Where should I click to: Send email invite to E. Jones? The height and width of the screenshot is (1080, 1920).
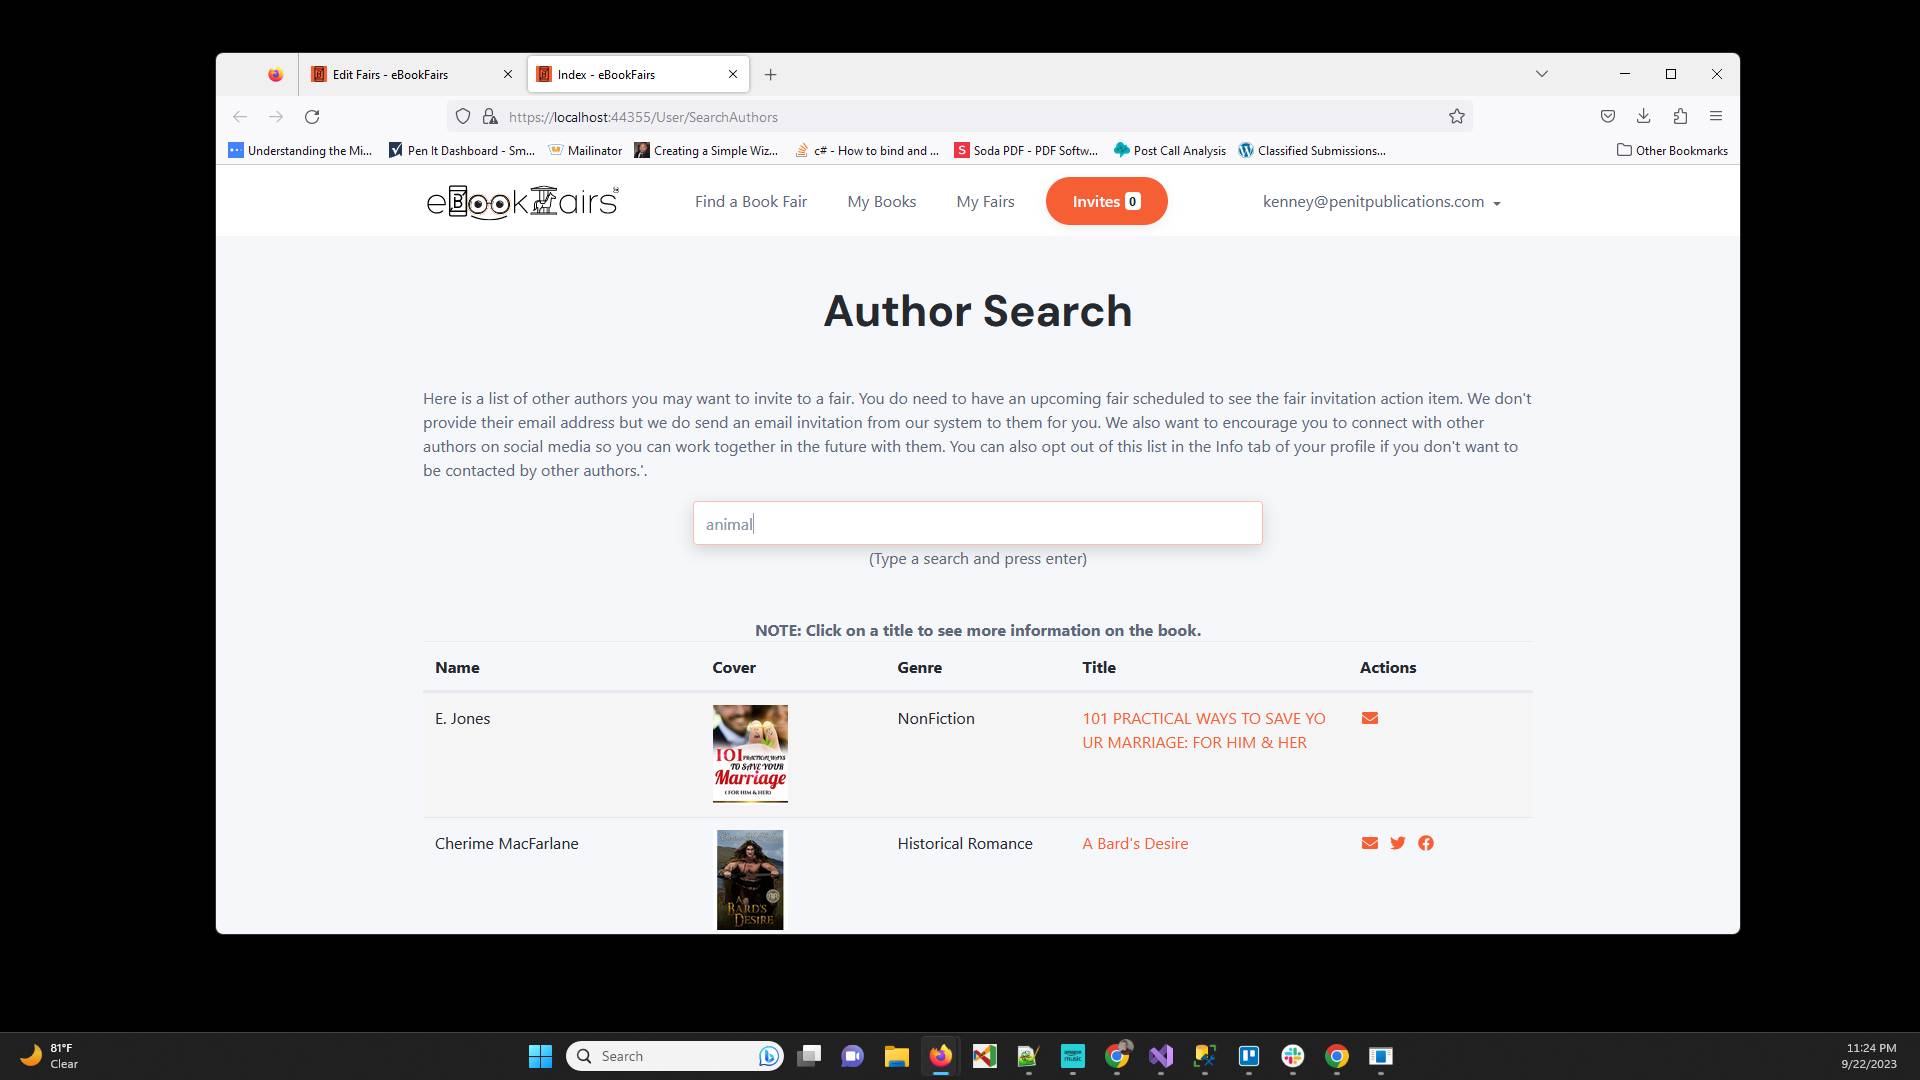click(1369, 718)
